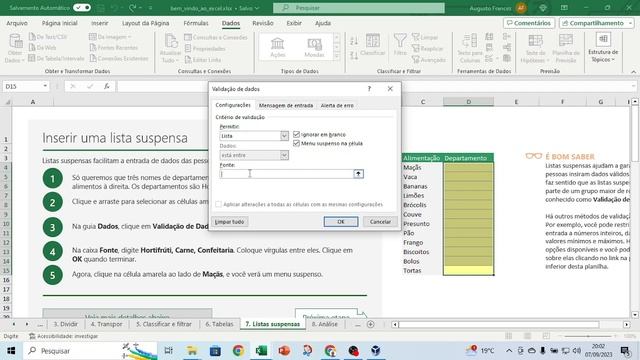Collapse the ribbon with the chevron
This screenshot has width=640, height=360.
point(633,72)
